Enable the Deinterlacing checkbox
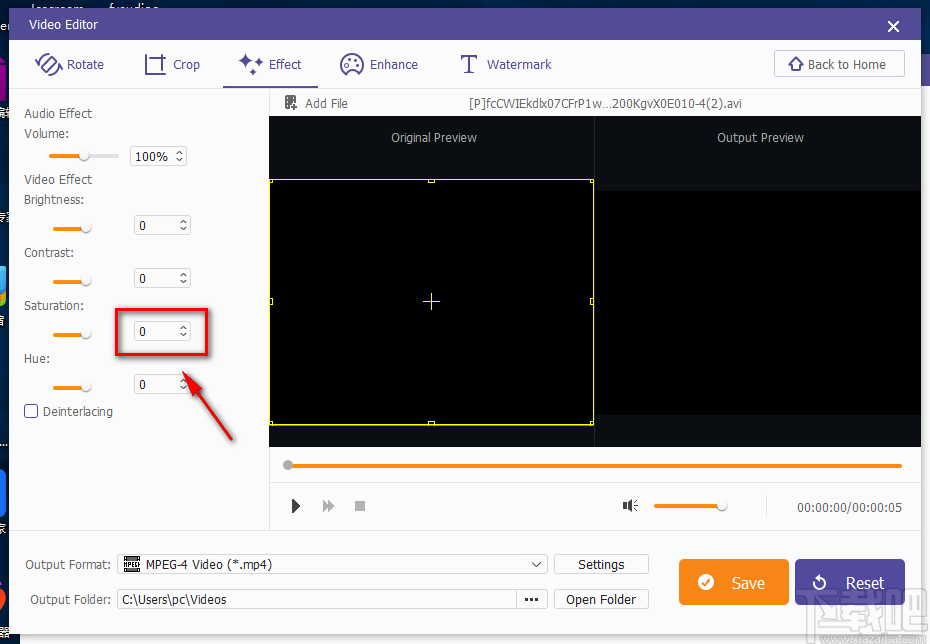 coord(31,411)
